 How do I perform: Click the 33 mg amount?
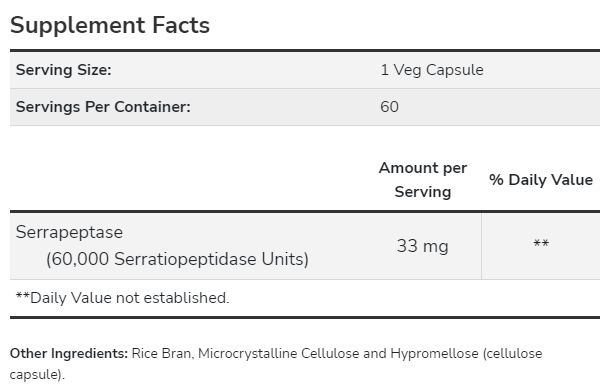[x=423, y=246]
